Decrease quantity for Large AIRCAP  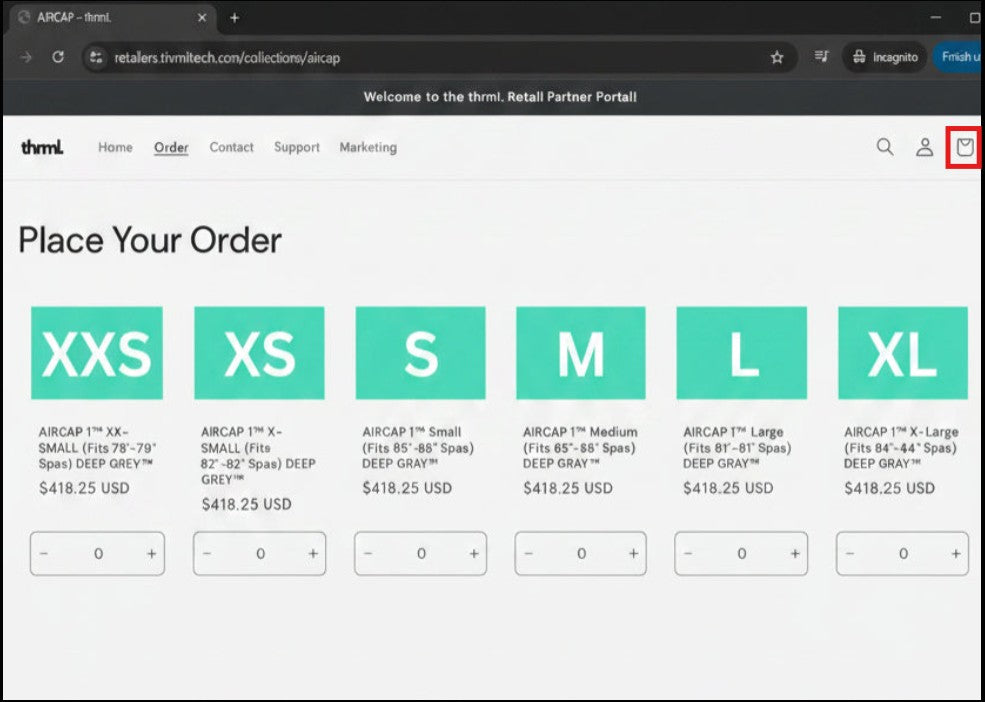(688, 554)
